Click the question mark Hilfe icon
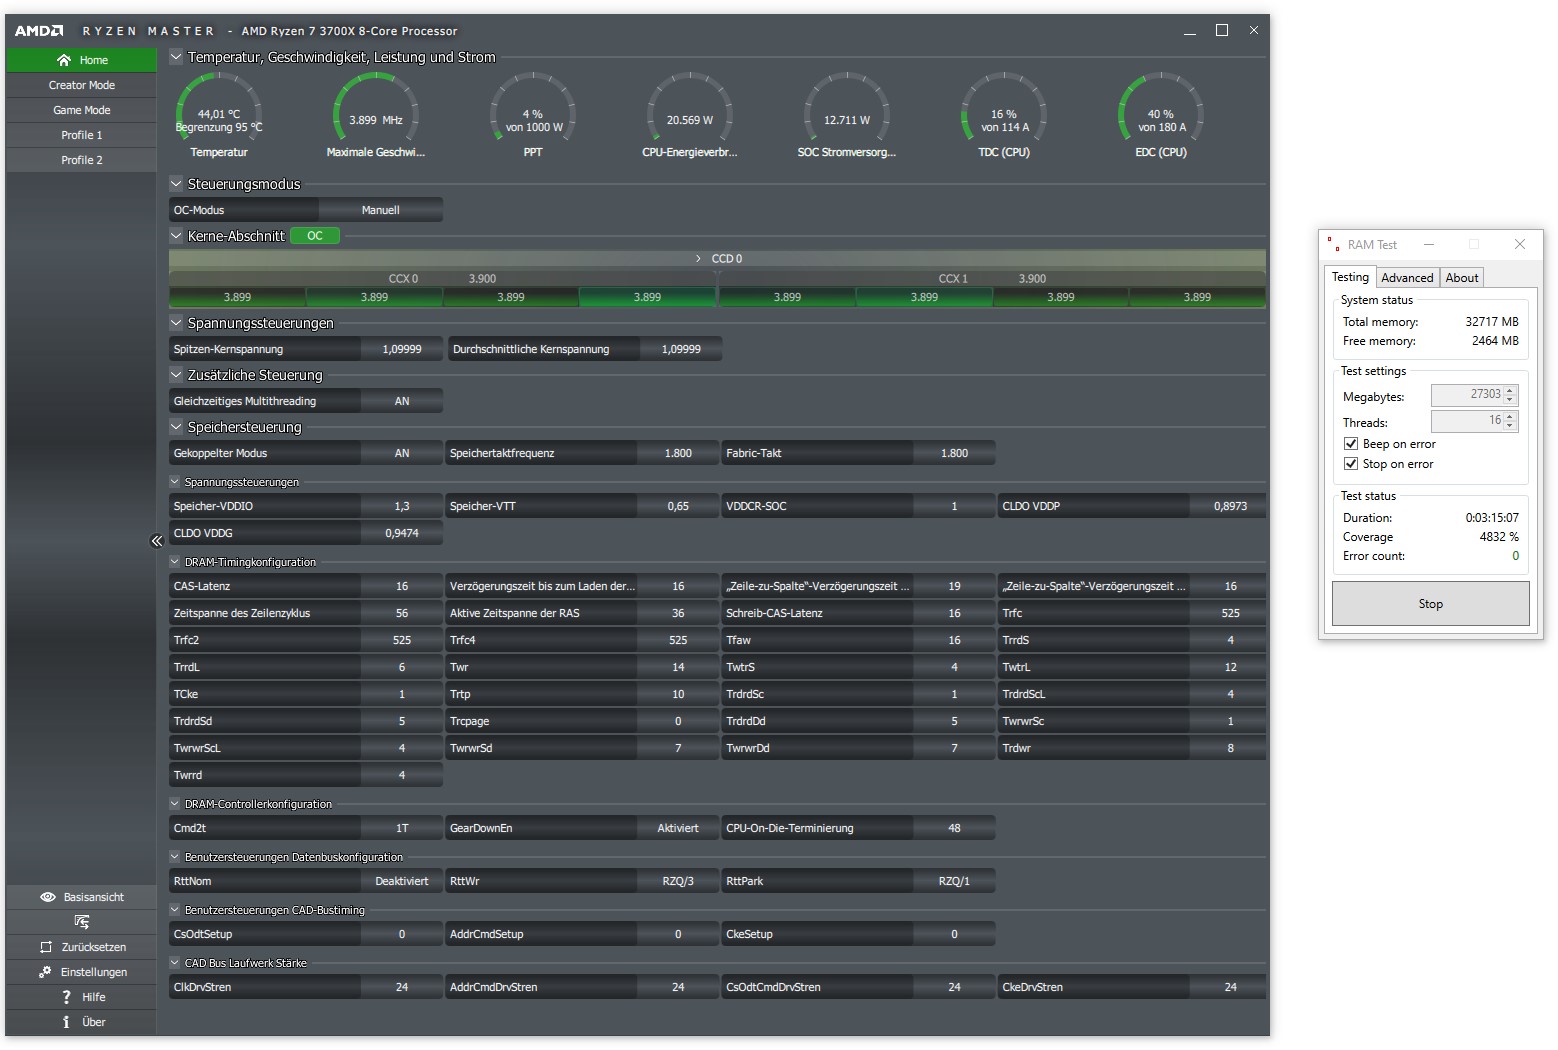Viewport: 1558px width, 1050px height. 66,997
